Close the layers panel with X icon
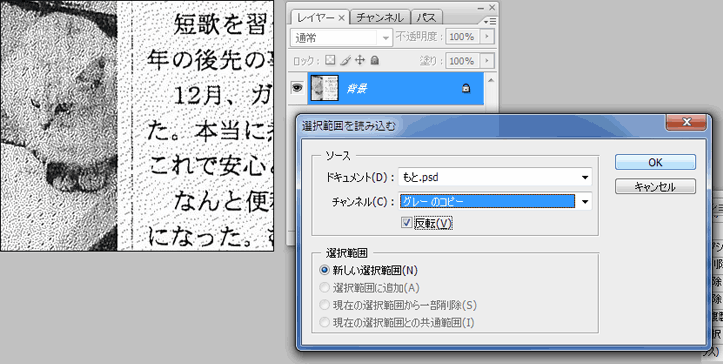723x364 pixels. (x=492, y=7)
